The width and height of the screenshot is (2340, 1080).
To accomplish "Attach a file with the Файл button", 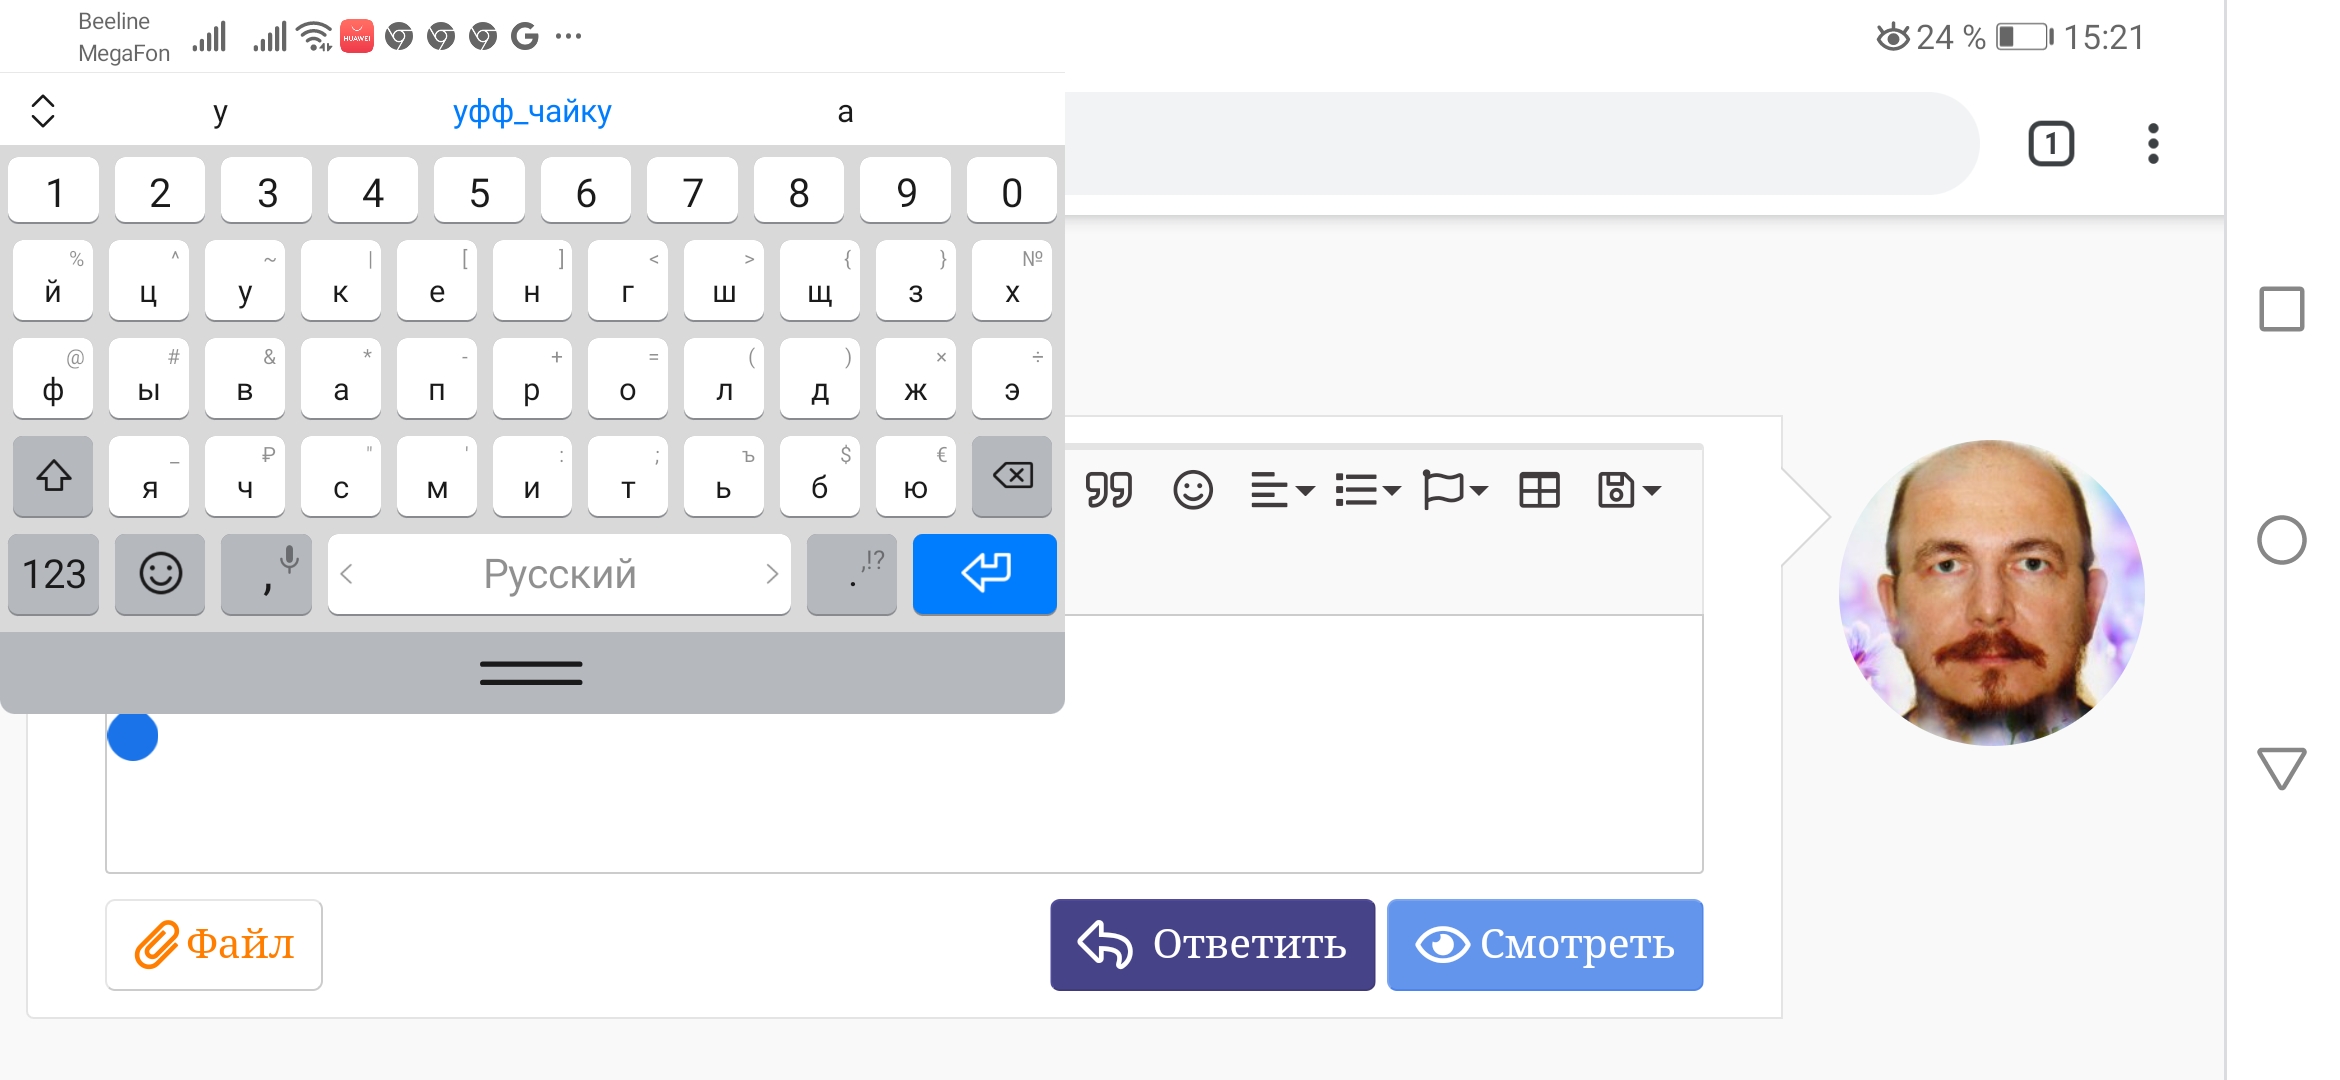I will pyautogui.click(x=214, y=944).
